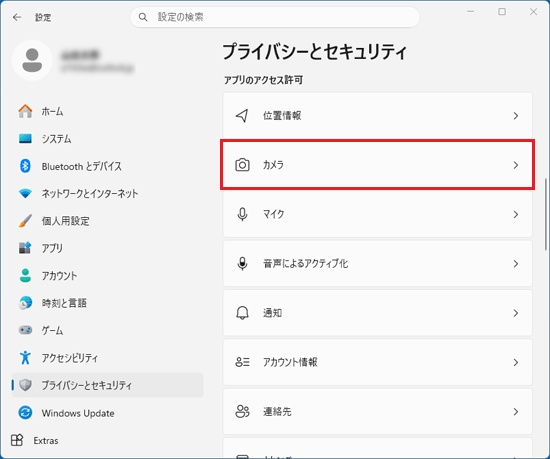This screenshot has height=459, width=550.
Task: Click the 設定 window title
Action: click(x=43, y=17)
